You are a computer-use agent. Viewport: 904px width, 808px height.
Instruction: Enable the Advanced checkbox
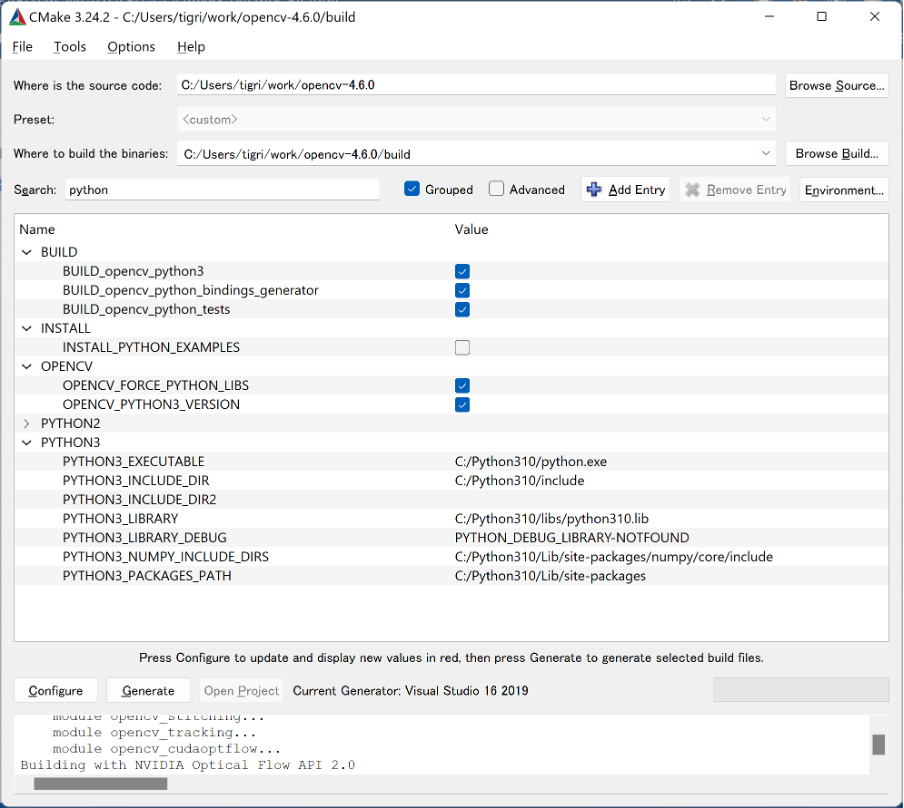coord(495,189)
